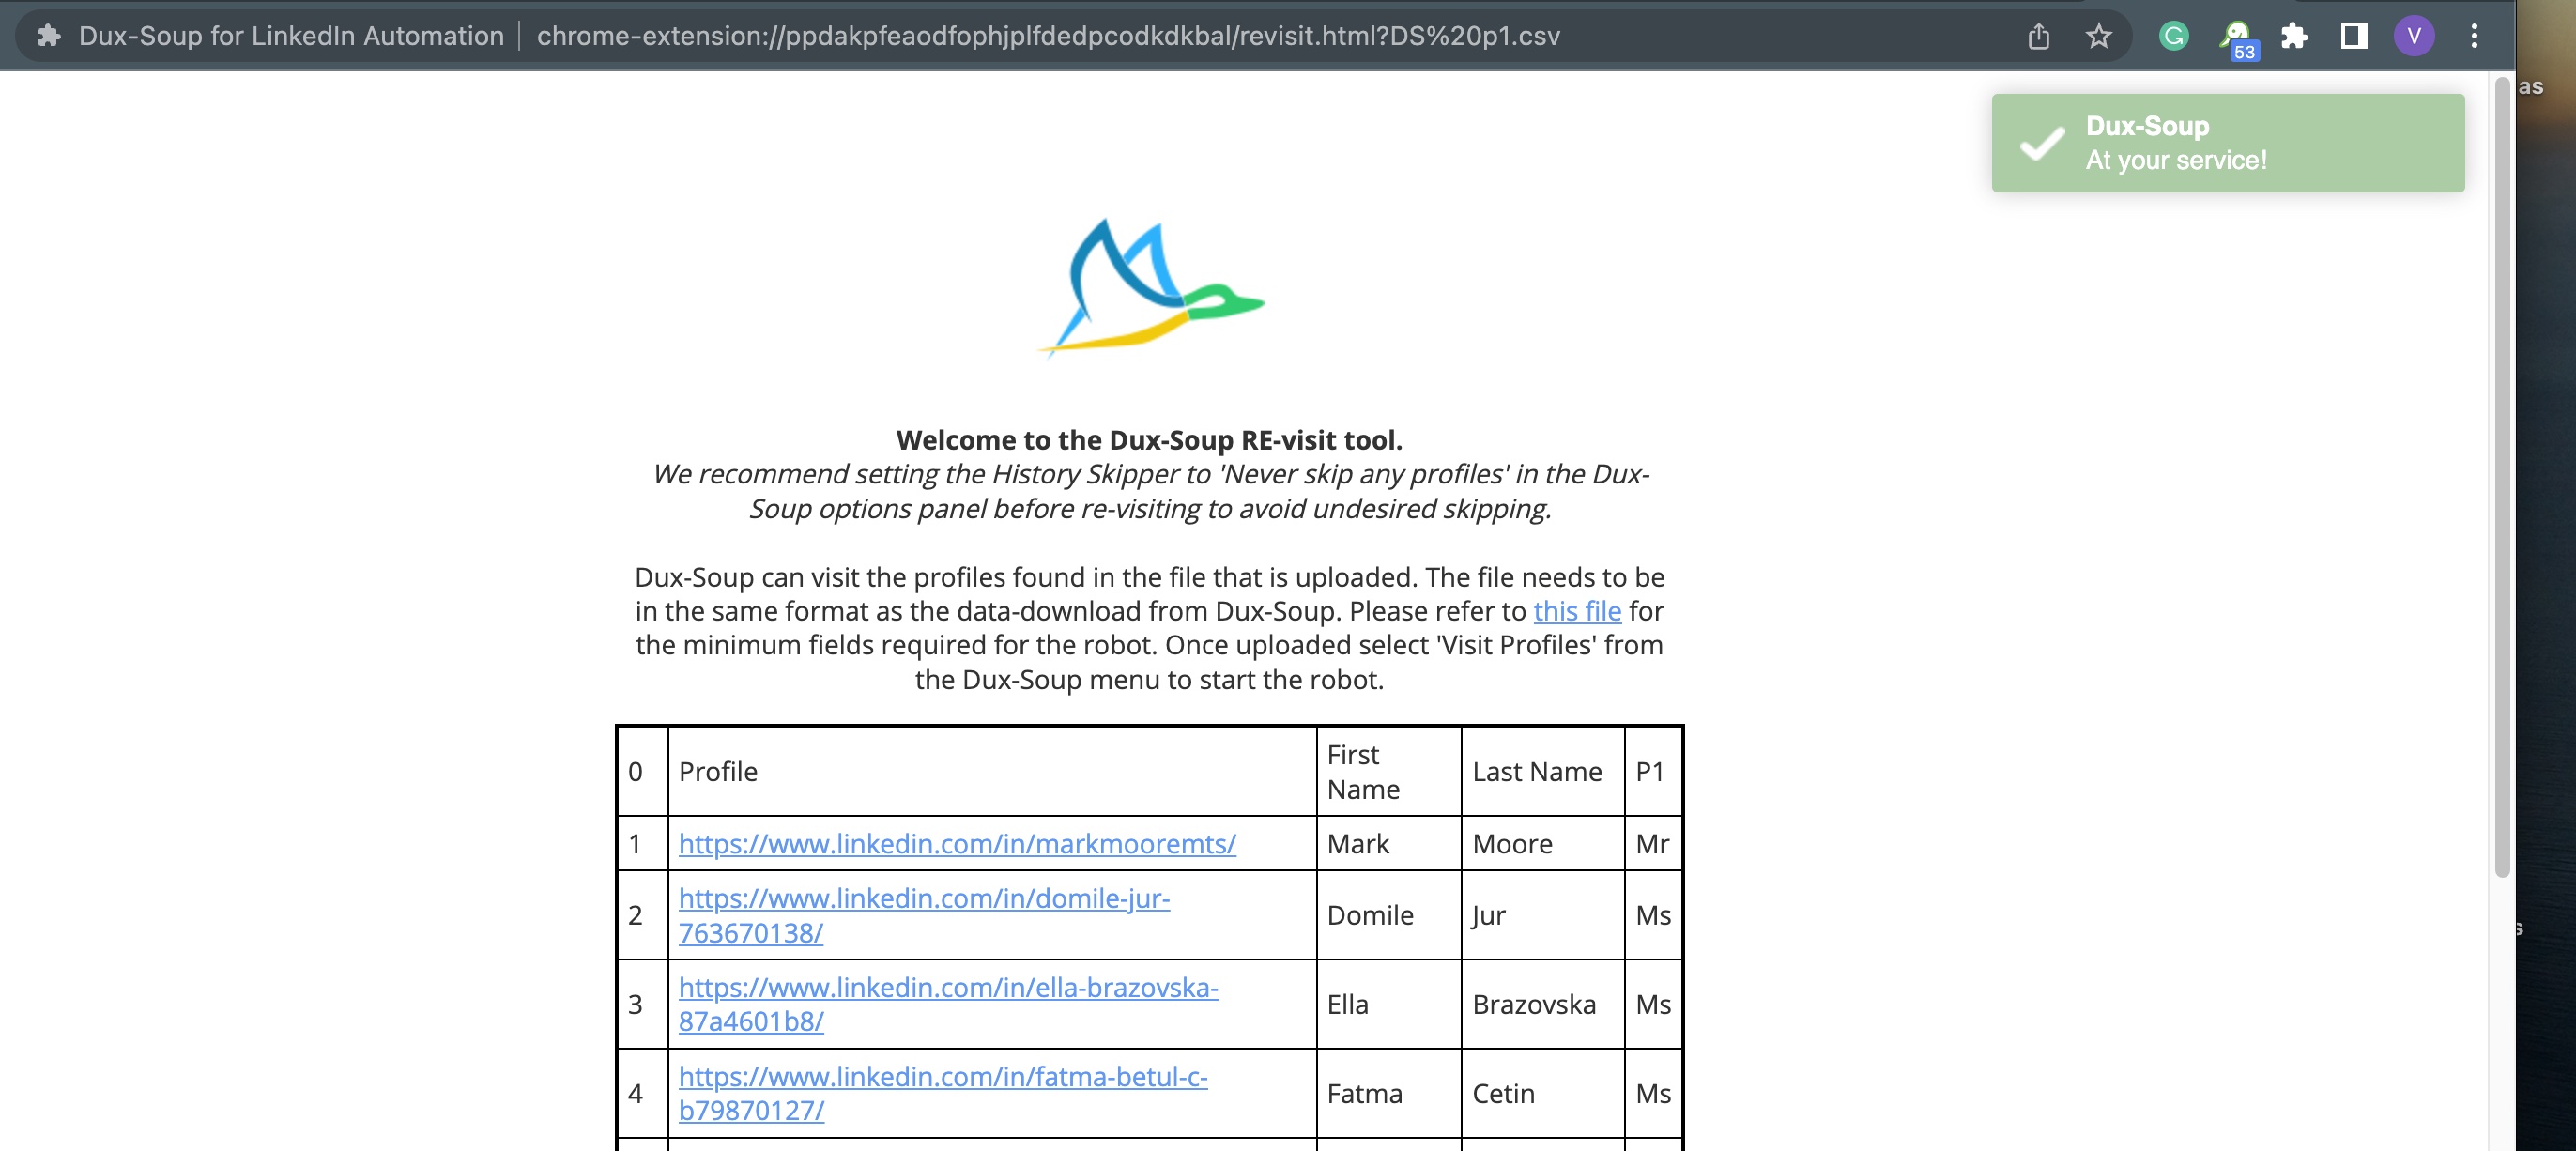The width and height of the screenshot is (2576, 1151).
Task: Bookmark this page via the star icon
Action: (2098, 36)
